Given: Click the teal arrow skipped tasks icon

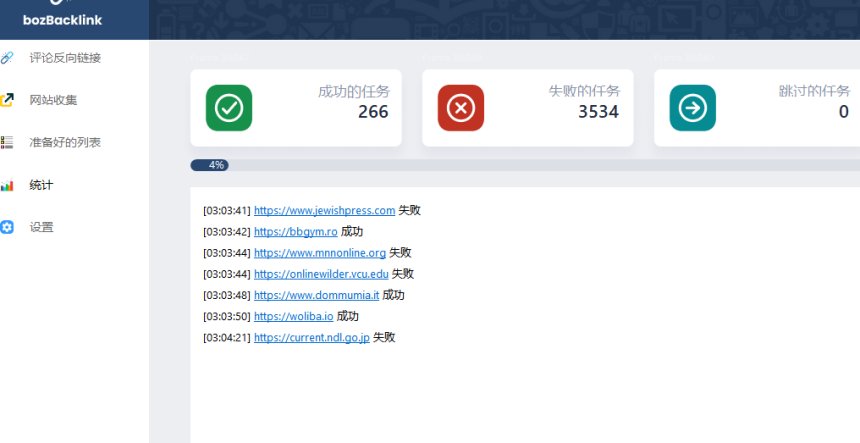Looking at the screenshot, I should tap(692, 108).
